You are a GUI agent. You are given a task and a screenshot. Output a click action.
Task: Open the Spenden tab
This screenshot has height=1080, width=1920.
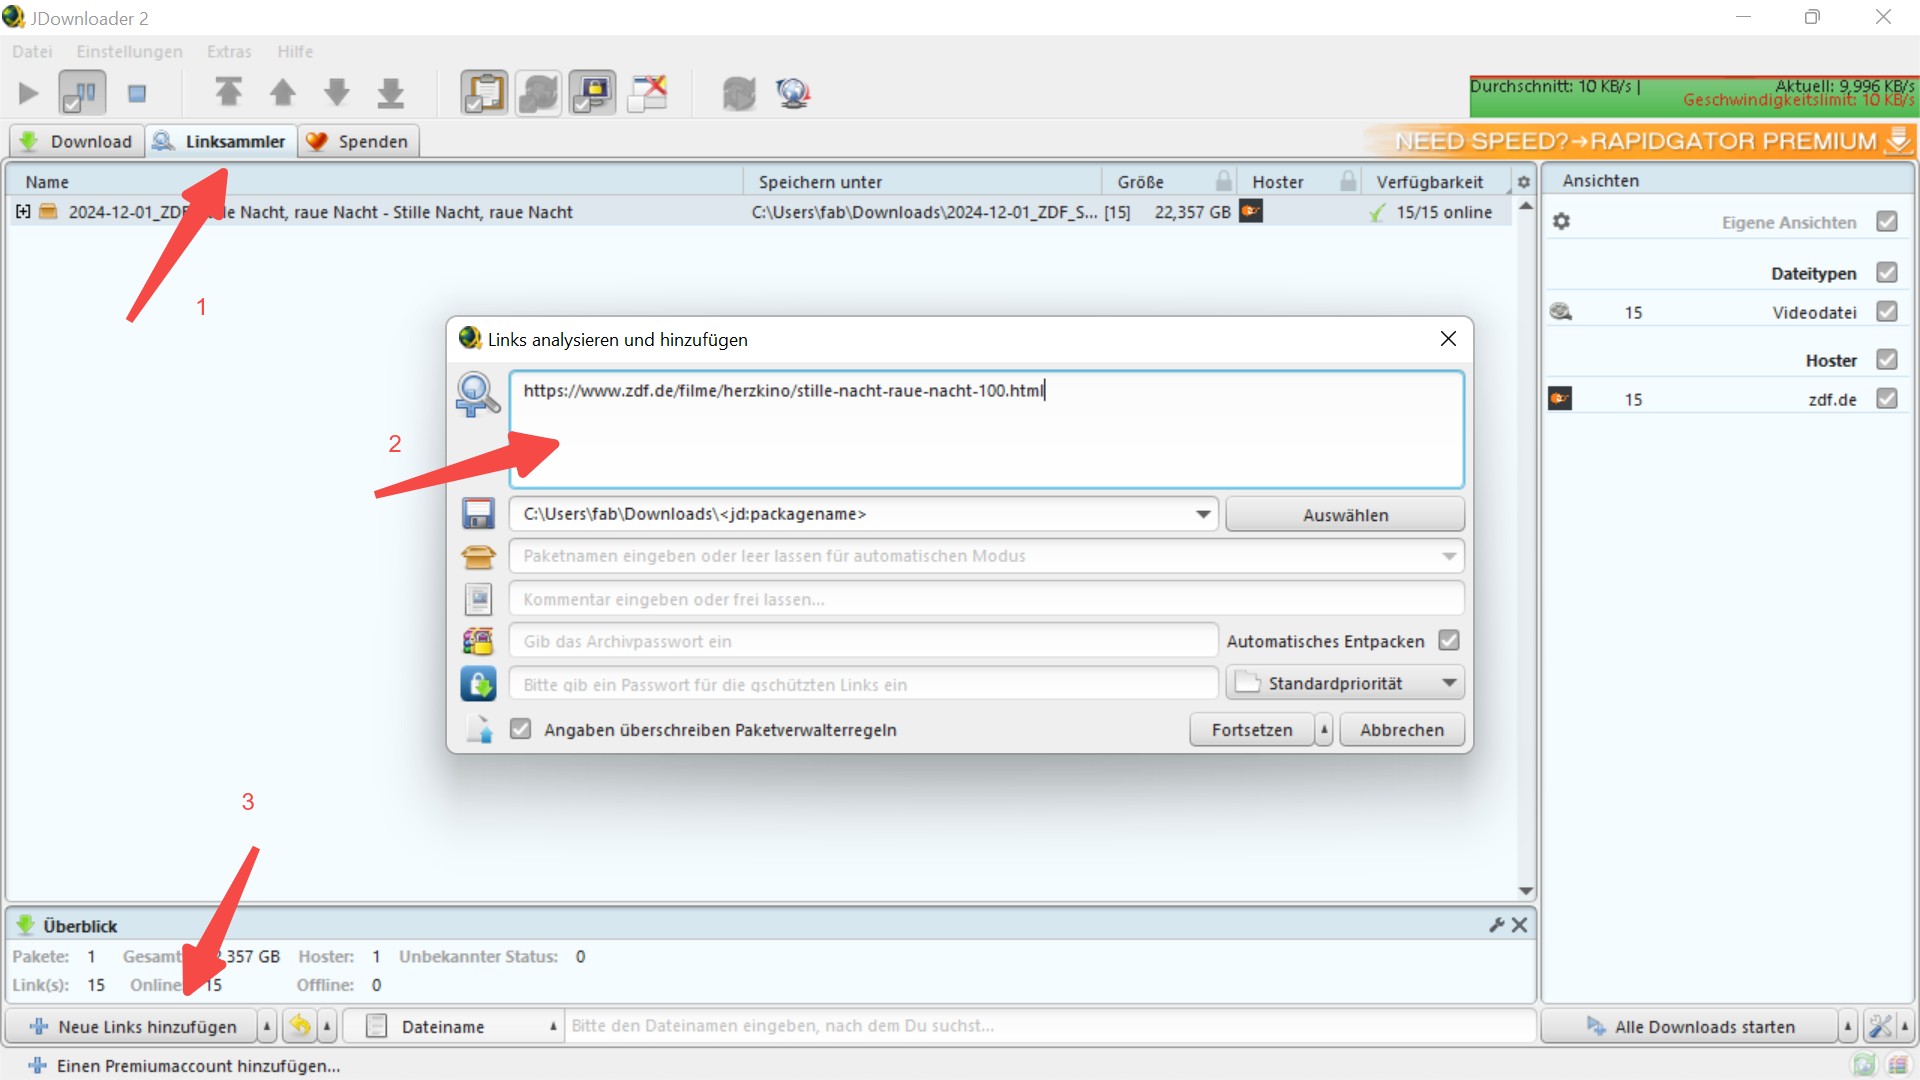coord(358,141)
